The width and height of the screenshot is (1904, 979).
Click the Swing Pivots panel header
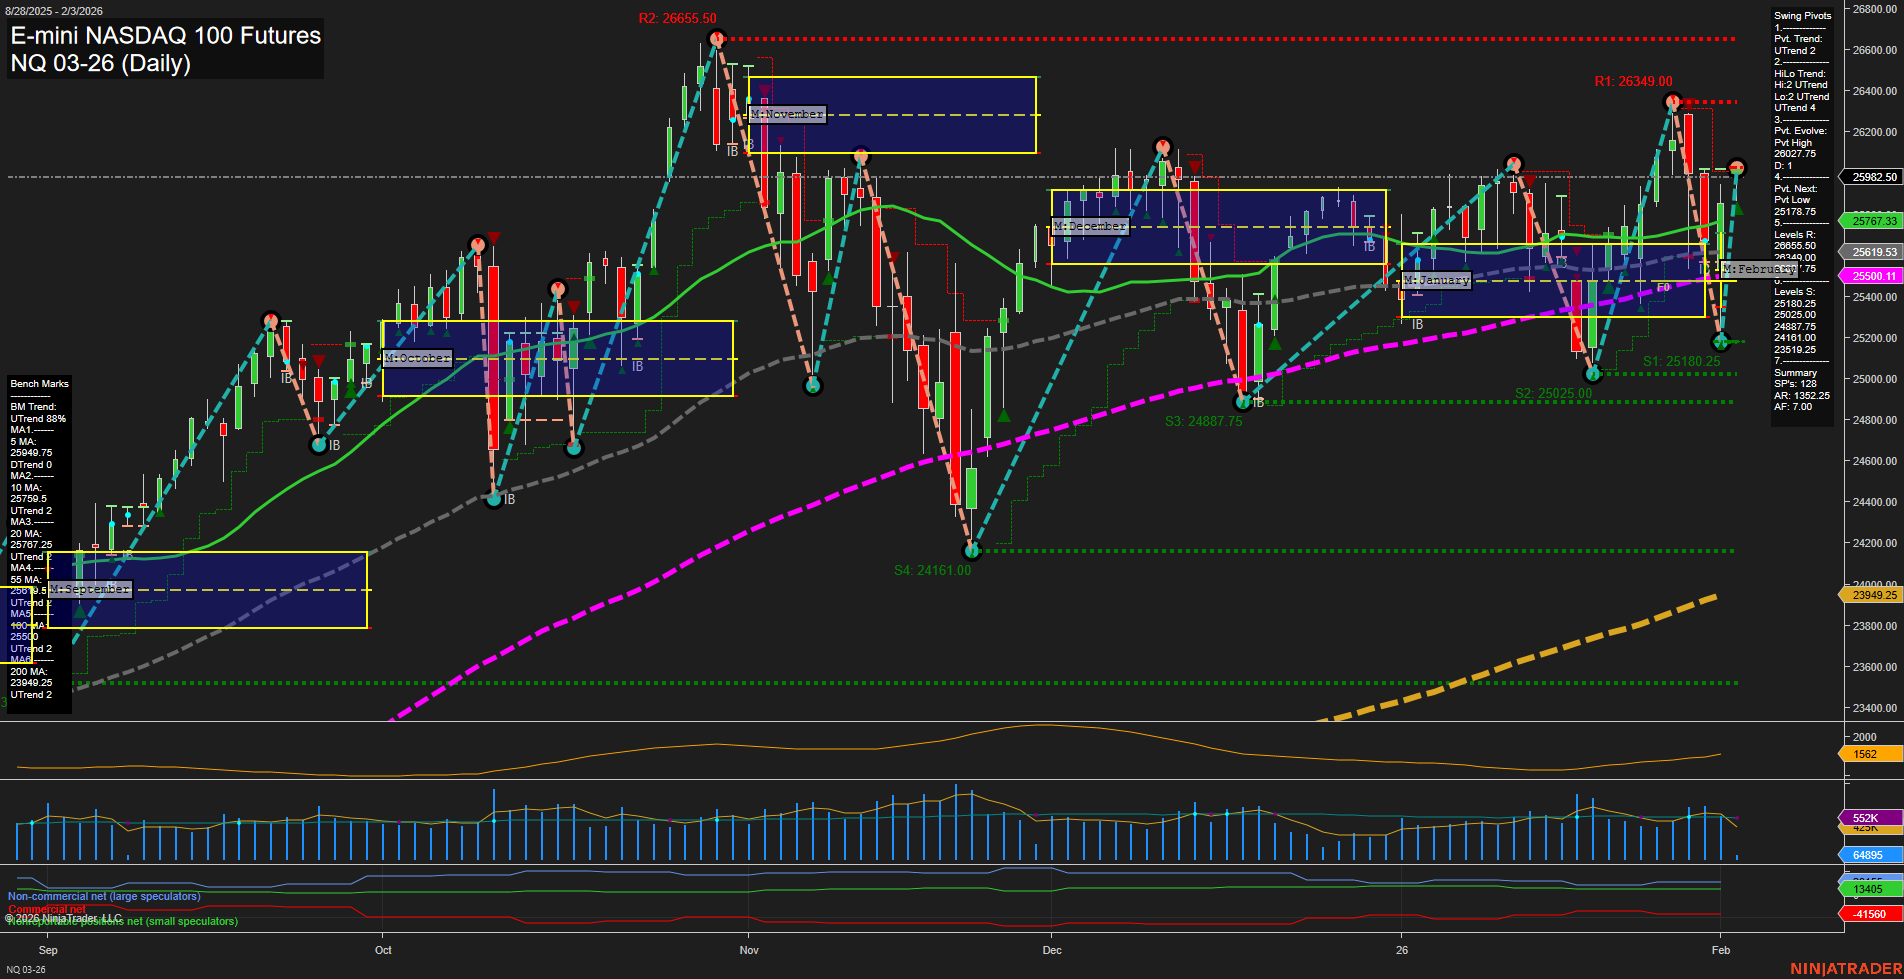coord(1803,16)
